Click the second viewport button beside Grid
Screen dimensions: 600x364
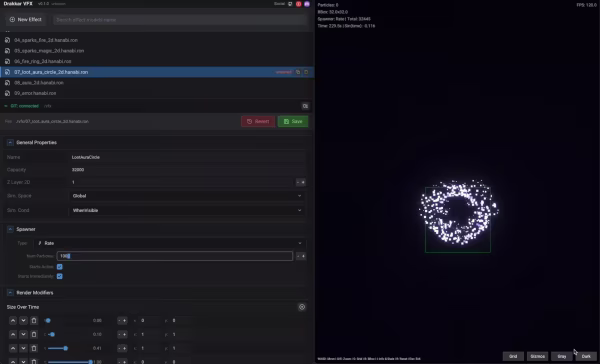tap(538, 356)
